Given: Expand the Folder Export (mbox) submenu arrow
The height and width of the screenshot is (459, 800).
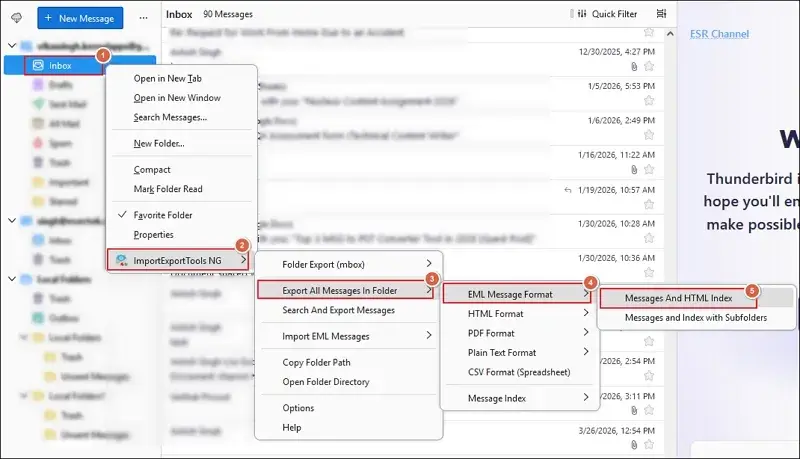Looking at the screenshot, I should (429, 264).
